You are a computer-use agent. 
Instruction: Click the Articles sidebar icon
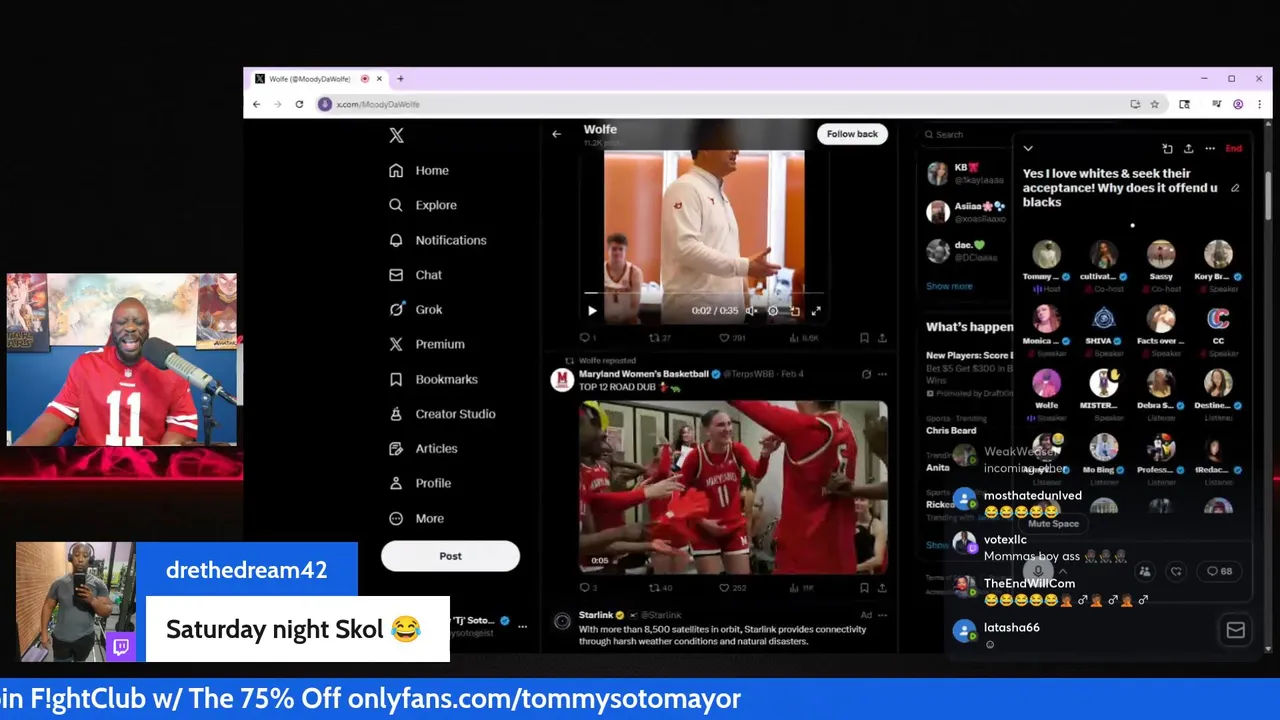396,449
